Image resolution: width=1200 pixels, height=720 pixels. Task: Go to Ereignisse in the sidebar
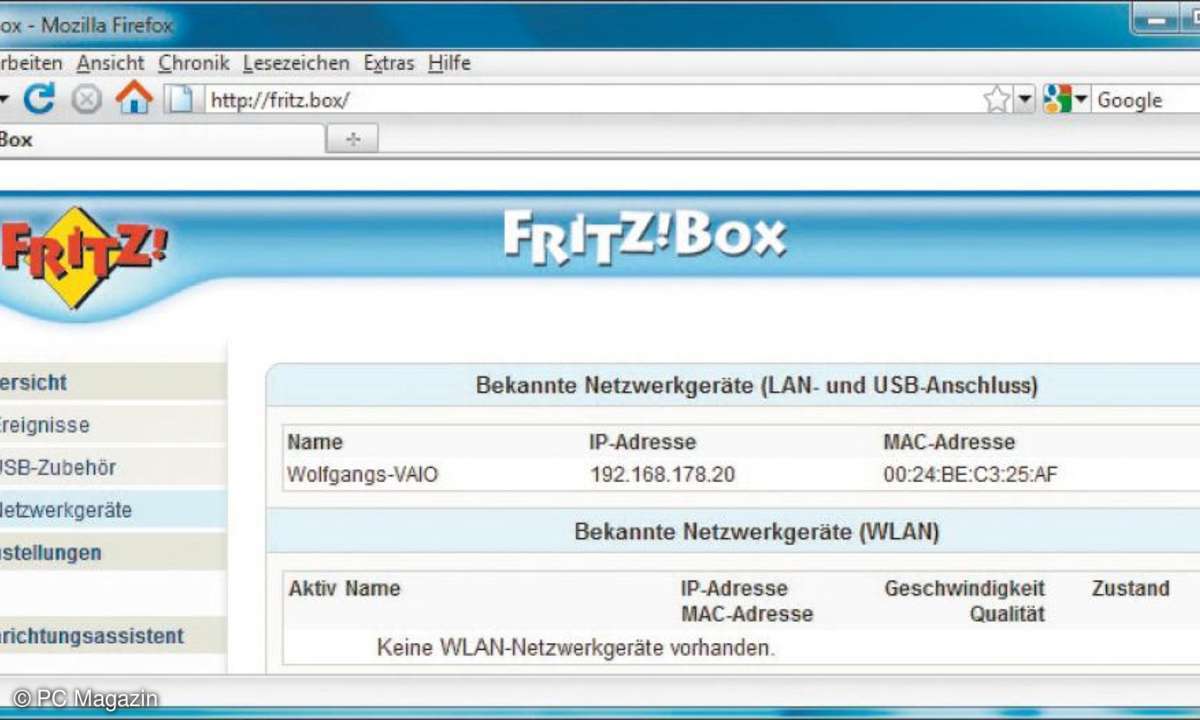point(45,425)
